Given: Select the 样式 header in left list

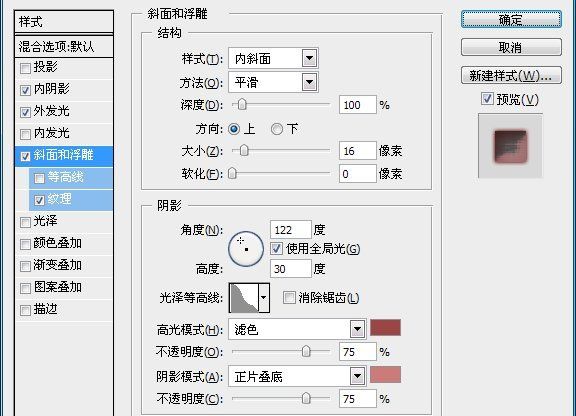Looking at the screenshot, I should (64, 22).
